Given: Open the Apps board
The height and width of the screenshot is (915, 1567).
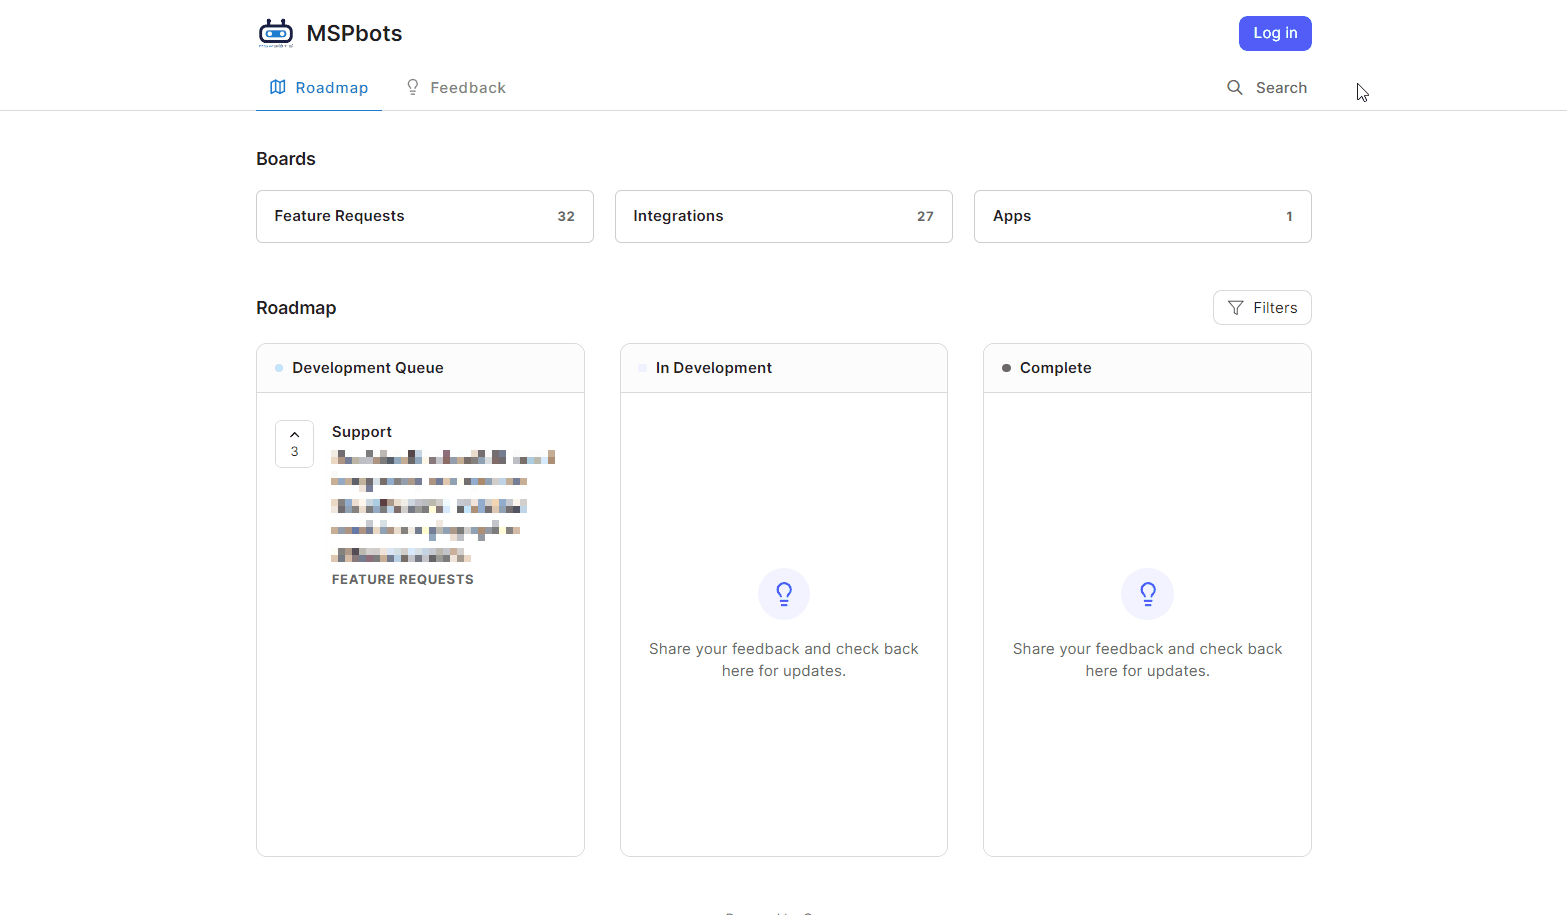Looking at the screenshot, I should (x=1142, y=216).
